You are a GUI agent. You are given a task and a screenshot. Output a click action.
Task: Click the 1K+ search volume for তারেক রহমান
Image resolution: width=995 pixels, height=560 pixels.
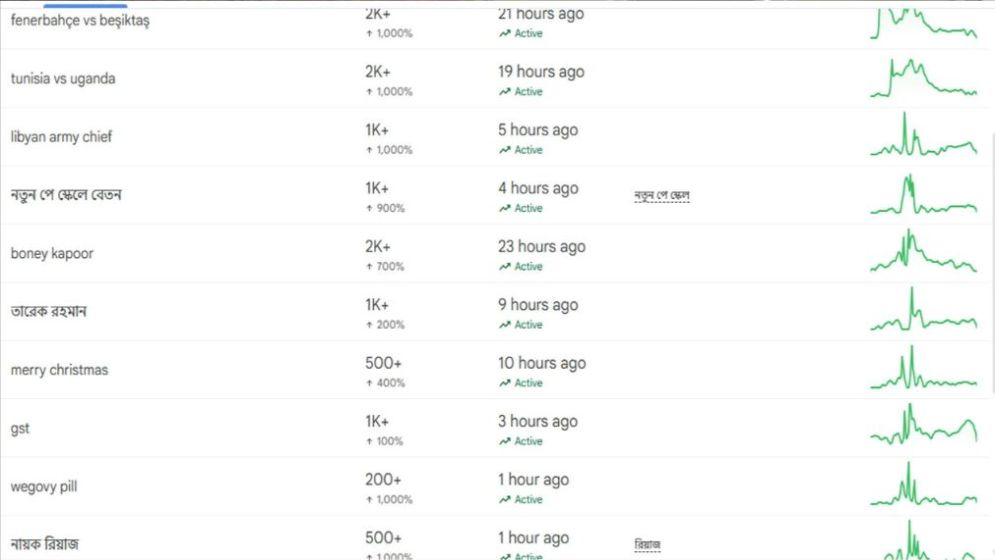377,305
